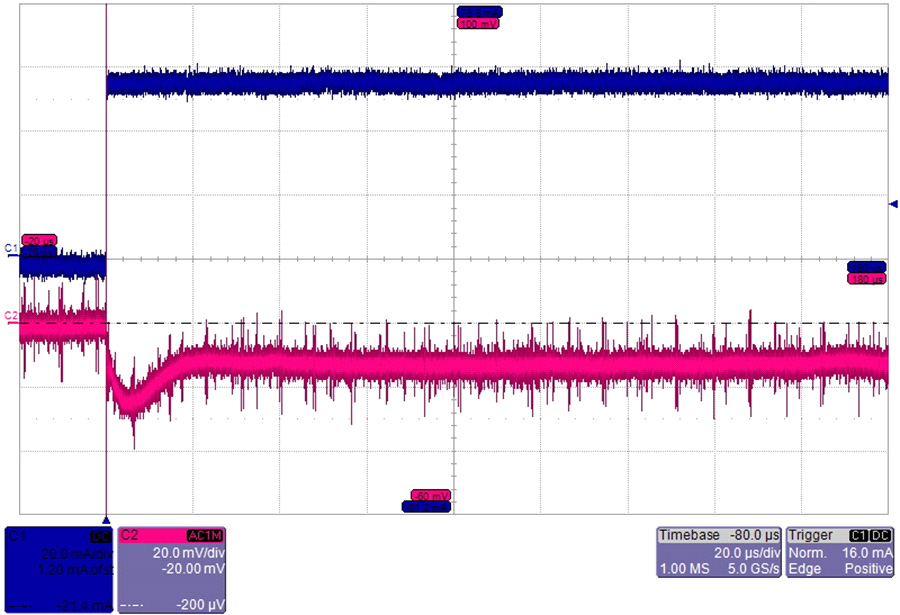Click the pink 100 mV top axis label
The height and width of the screenshot is (615, 900).
(x=477, y=23)
